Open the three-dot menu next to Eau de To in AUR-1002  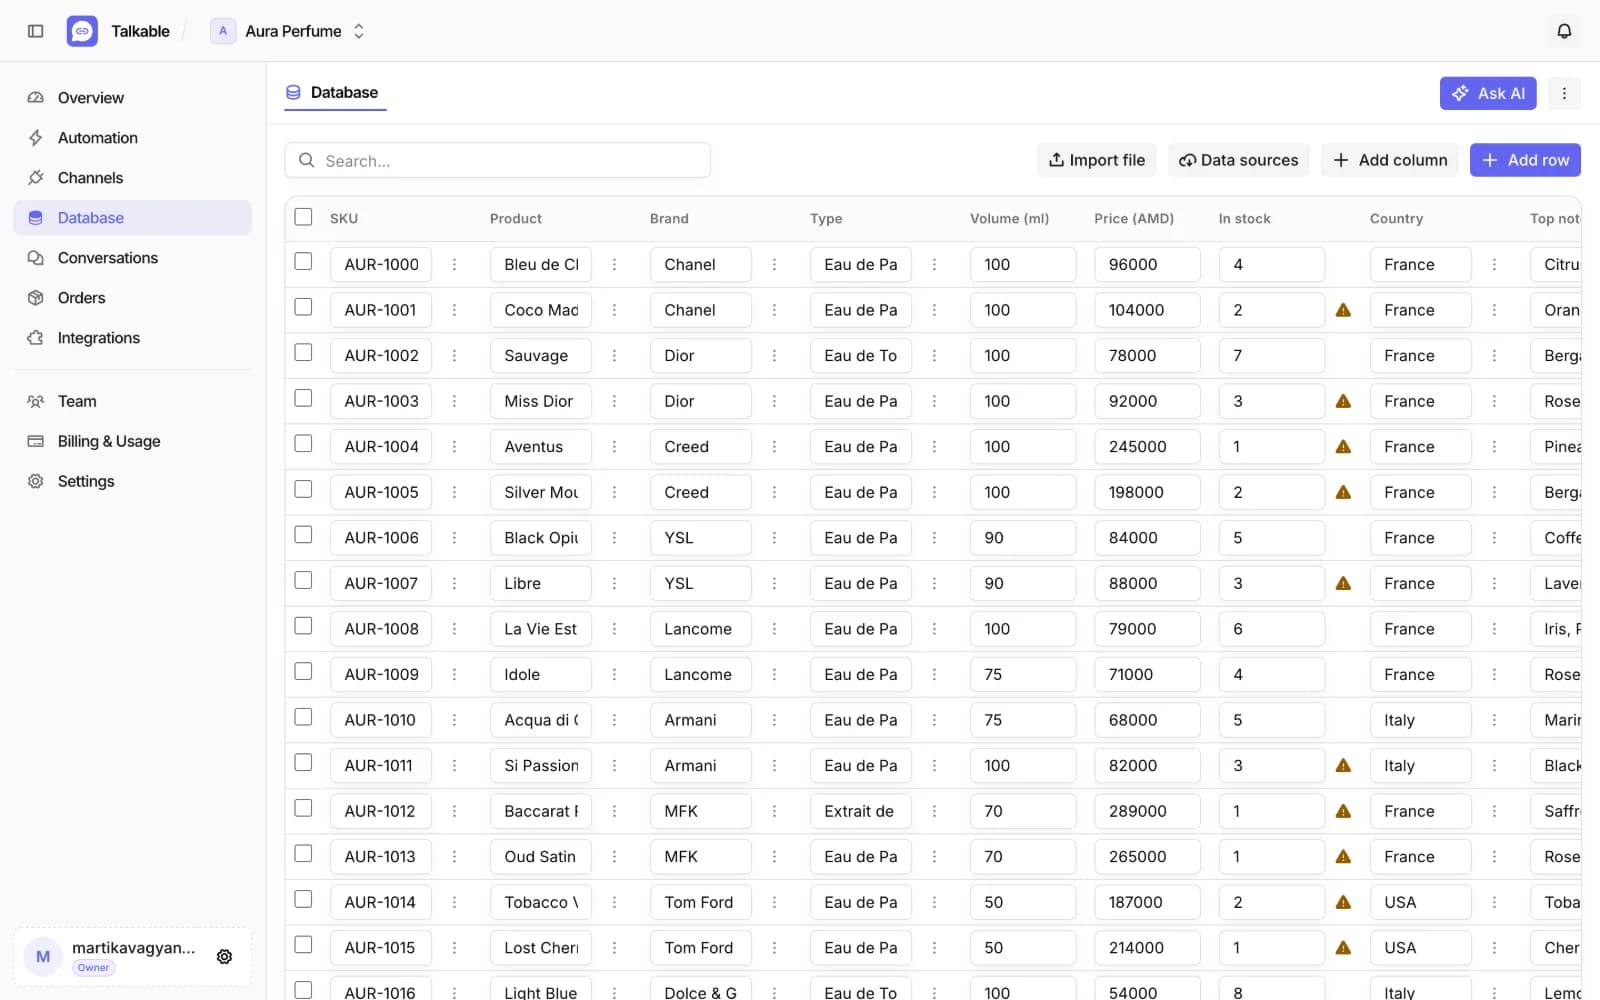934,356
